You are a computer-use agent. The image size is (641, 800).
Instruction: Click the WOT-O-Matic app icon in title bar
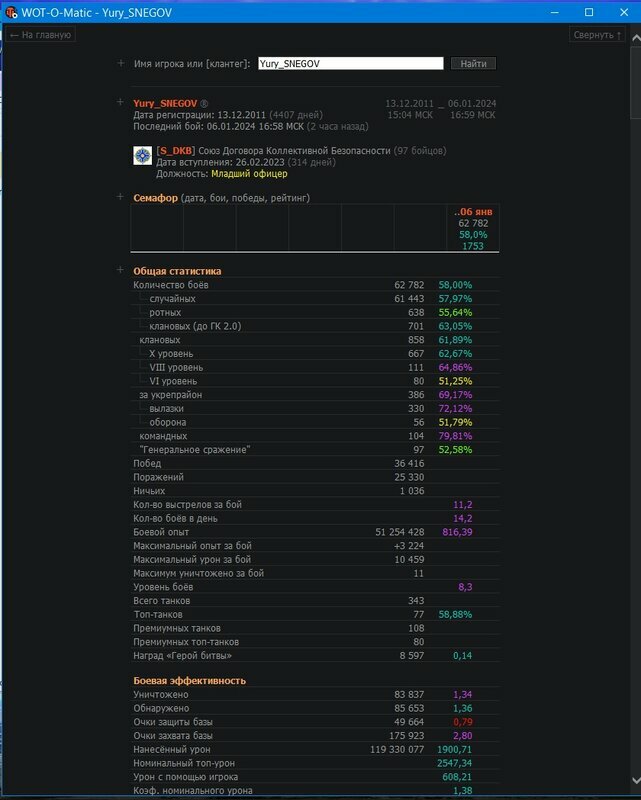pos(11,12)
